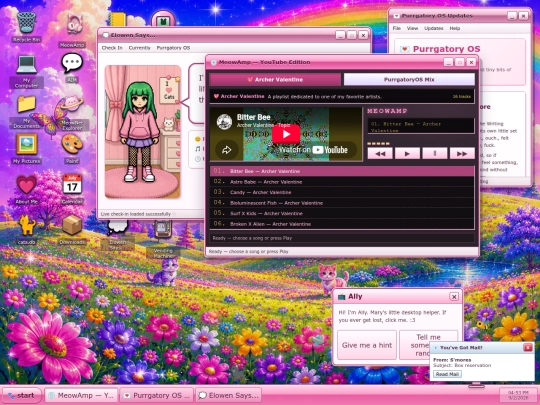Switch to the Archer Valentine playlist tab
This screenshot has width=540, height=405.
[275, 80]
